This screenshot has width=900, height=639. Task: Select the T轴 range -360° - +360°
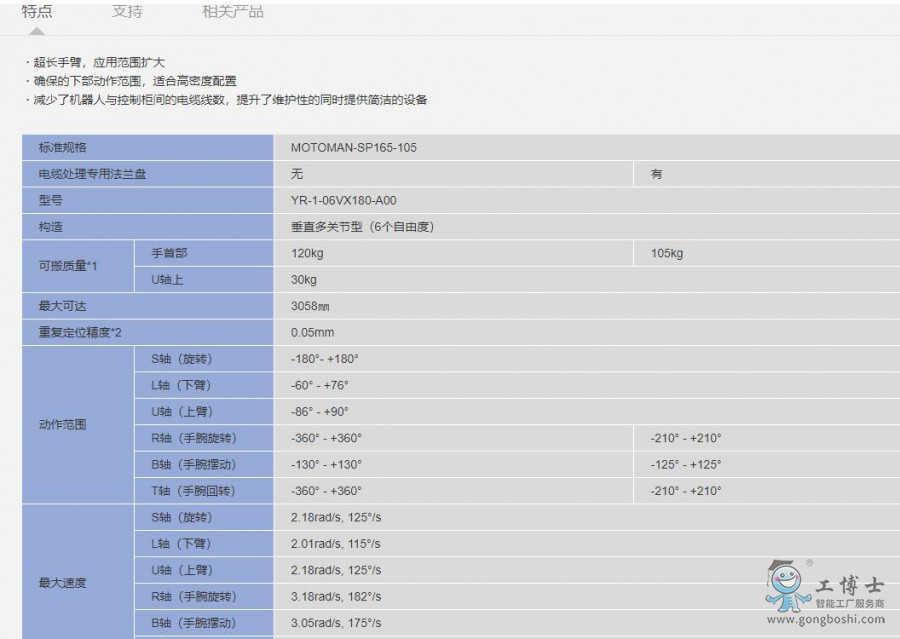(327, 491)
